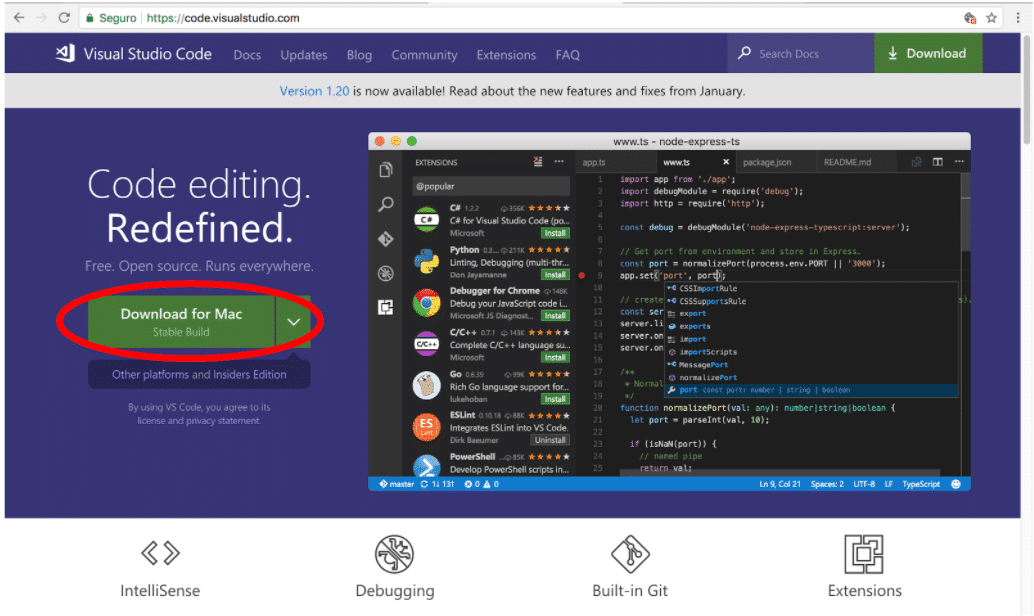Toggle the breakpoint dot on line 9

tap(582, 276)
